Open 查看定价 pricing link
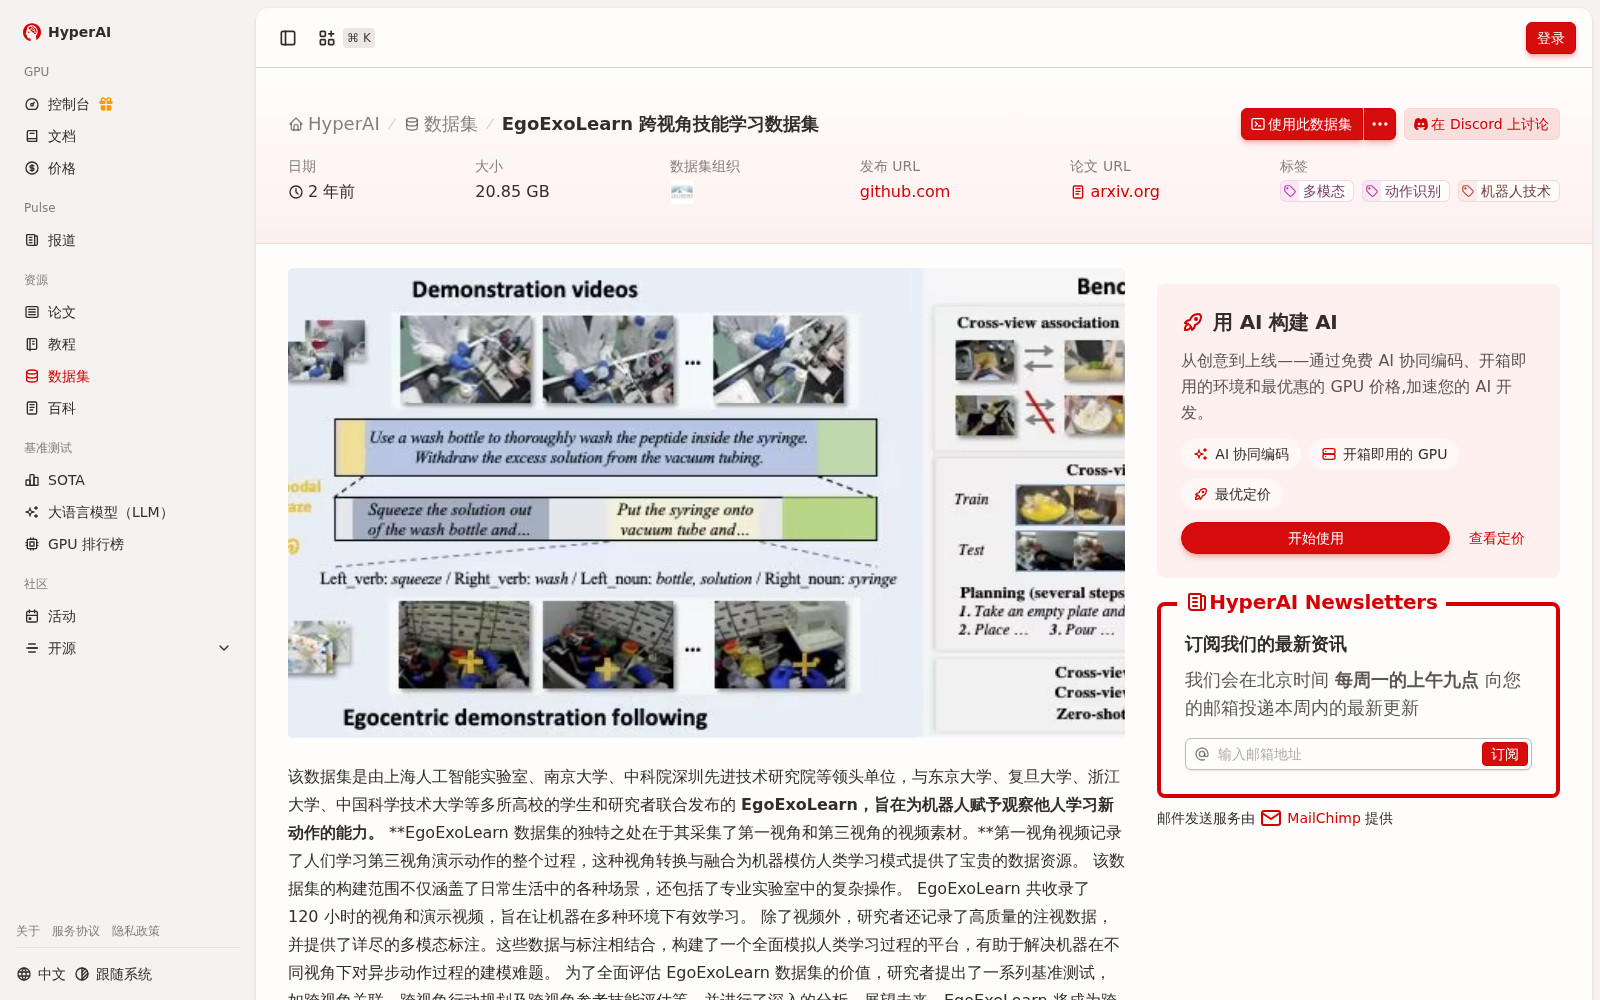Viewport: 1600px width, 1000px height. [1496, 538]
